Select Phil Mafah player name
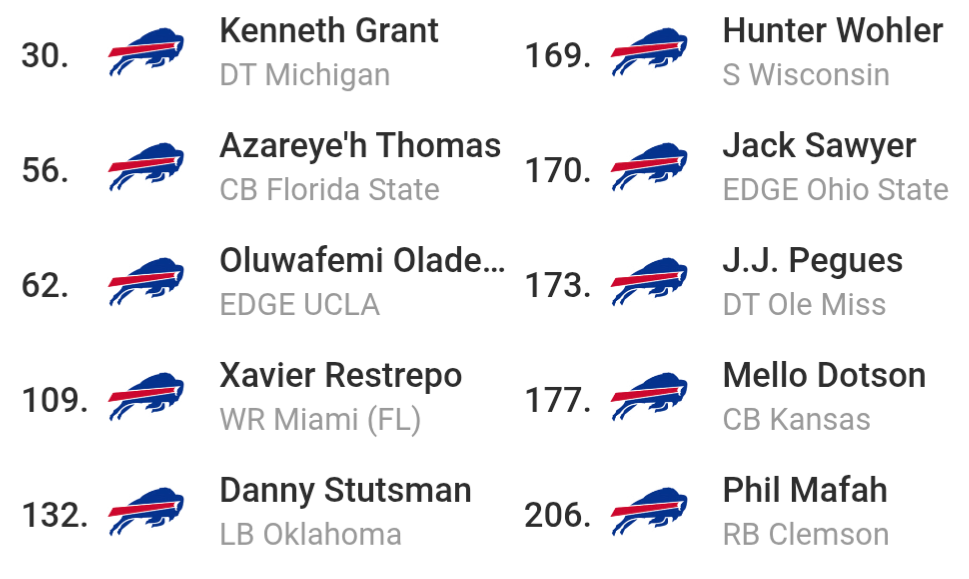This screenshot has width=969, height=579. click(x=805, y=490)
